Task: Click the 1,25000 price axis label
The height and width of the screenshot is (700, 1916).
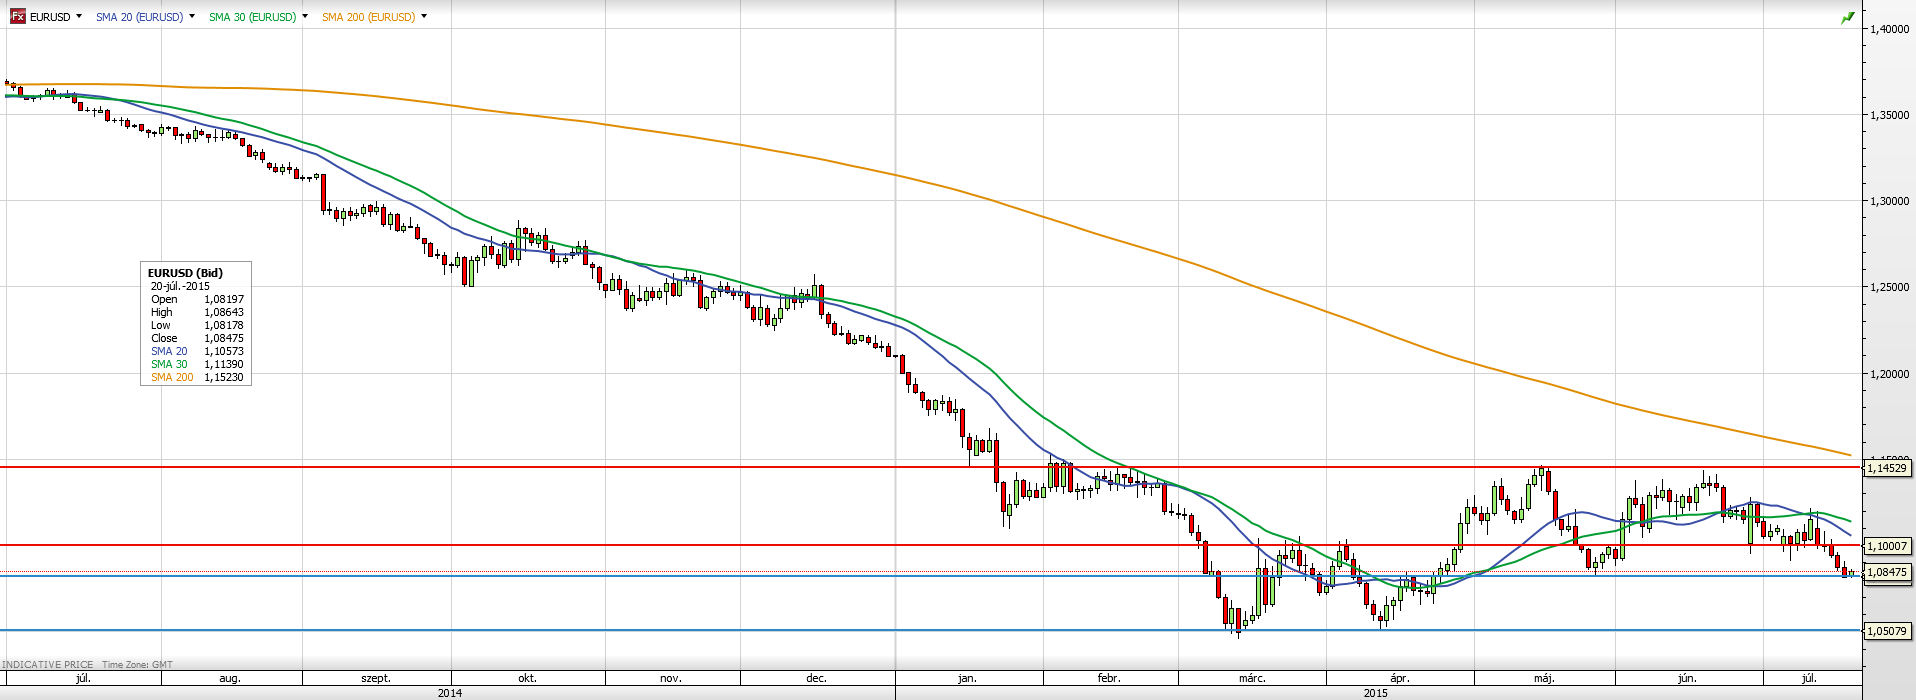Action: pyautogui.click(x=1889, y=287)
